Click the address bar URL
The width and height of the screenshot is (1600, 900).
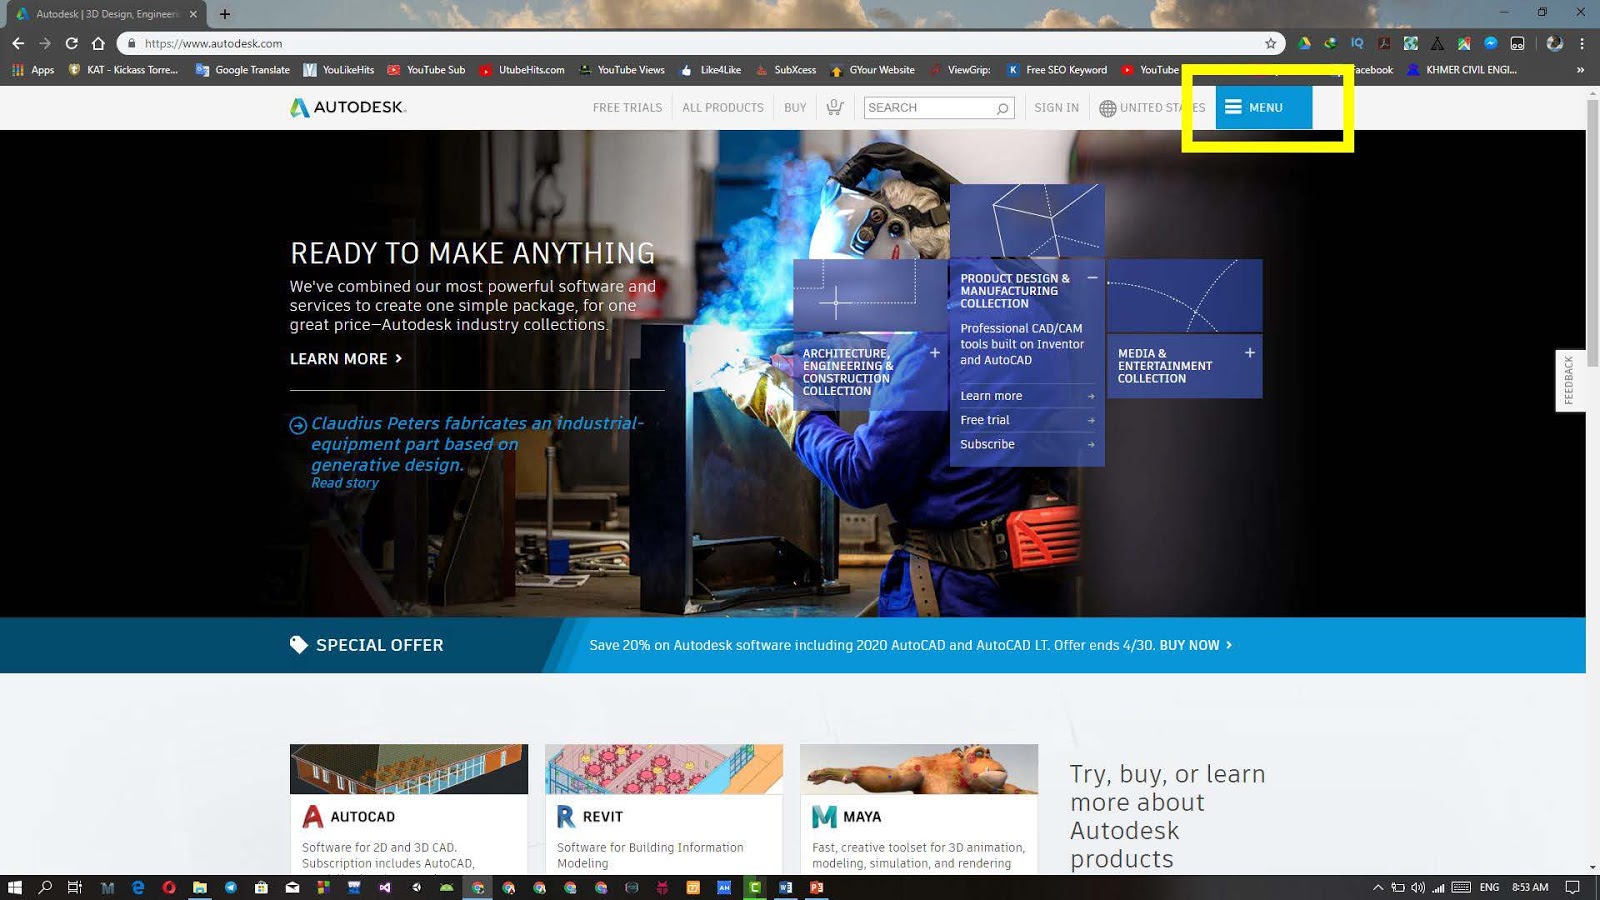pyautogui.click(x=213, y=43)
